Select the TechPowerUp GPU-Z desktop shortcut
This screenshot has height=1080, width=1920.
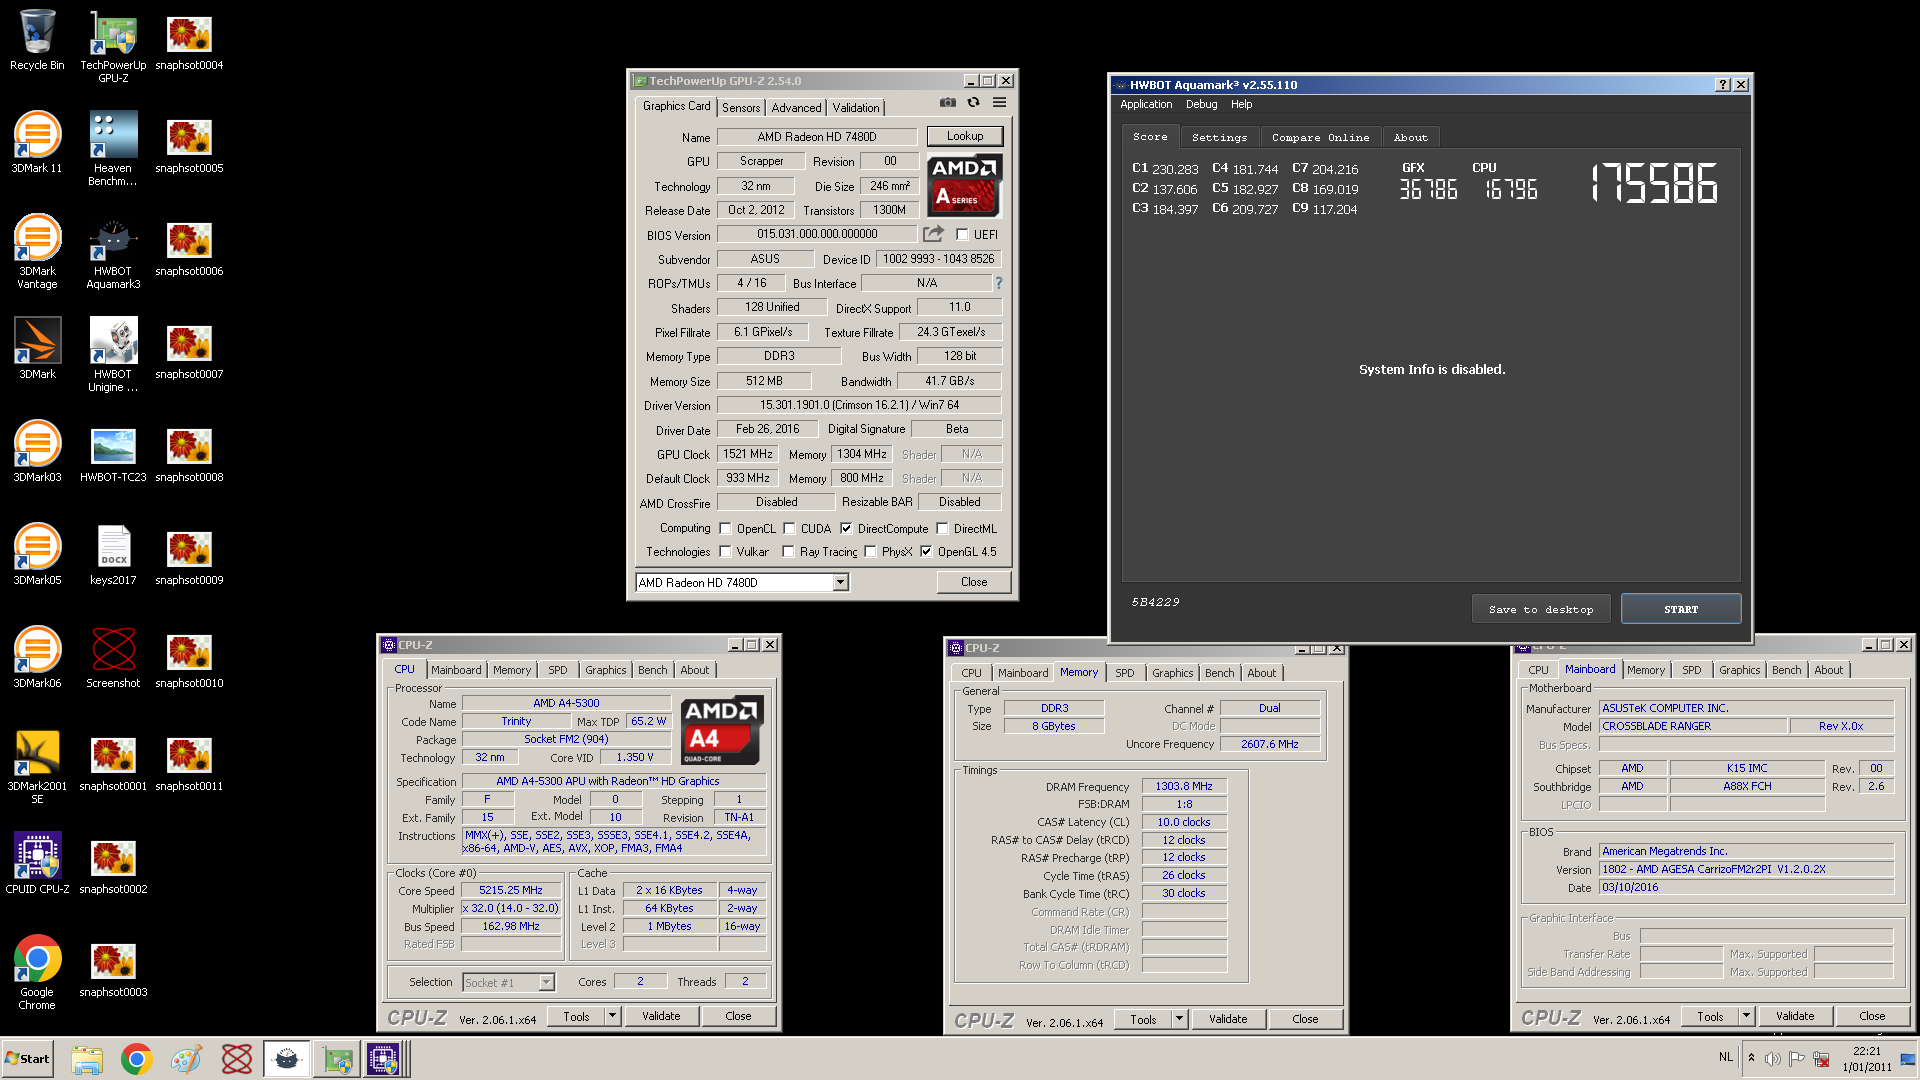113,47
